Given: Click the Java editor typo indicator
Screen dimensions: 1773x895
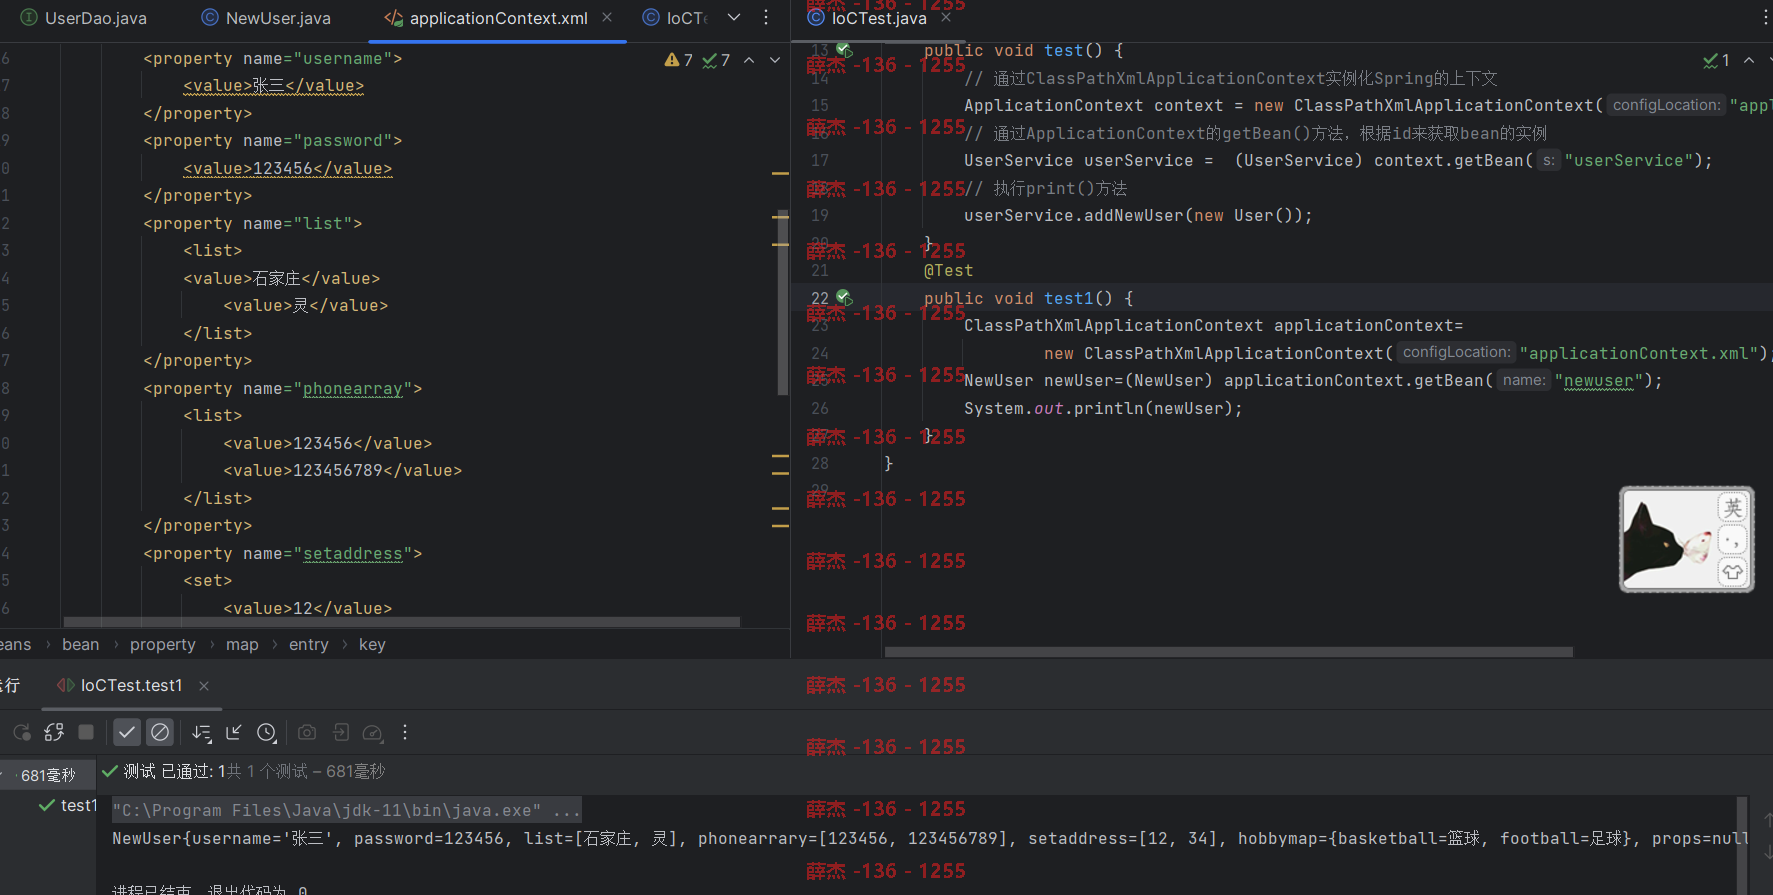Looking at the screenshot, I should [x=1717, y=60].
